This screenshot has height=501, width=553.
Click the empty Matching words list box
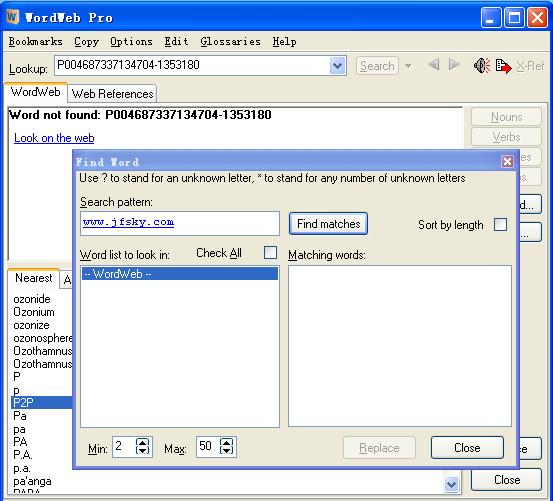click(400, 346)
